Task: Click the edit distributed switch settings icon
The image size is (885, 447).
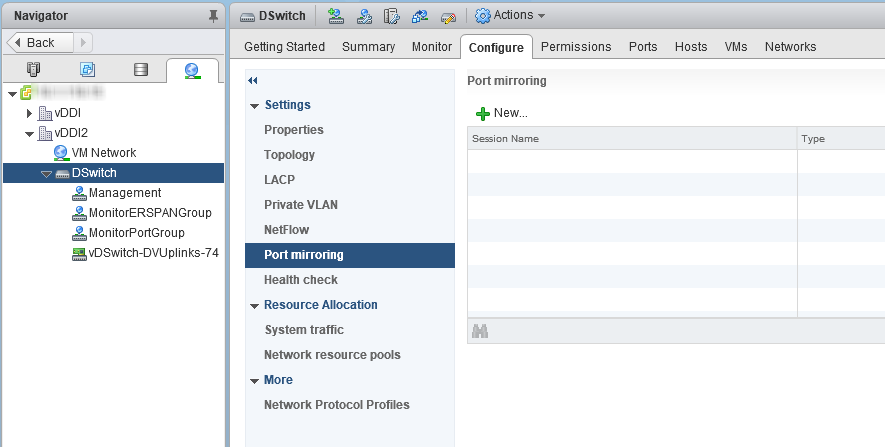Action: click(392, 15)
